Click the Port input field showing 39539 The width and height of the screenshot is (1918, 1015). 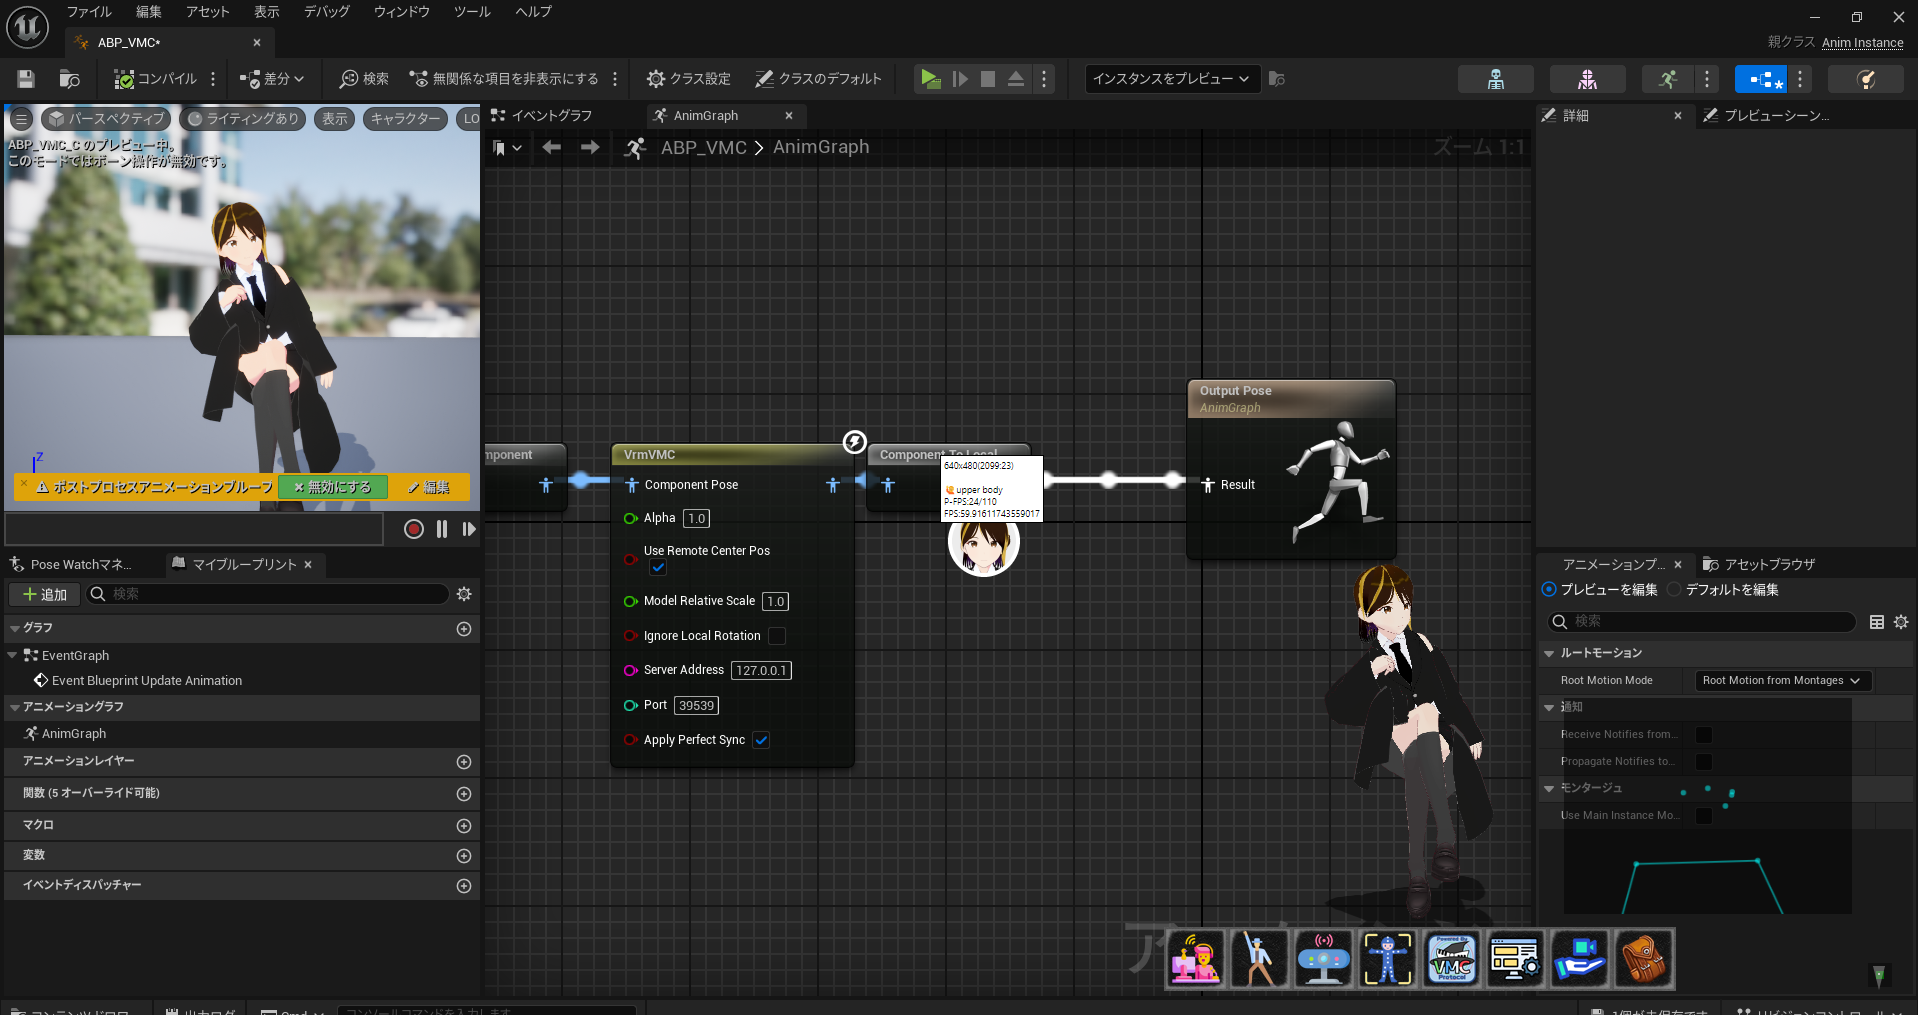(x=696, y=705)
